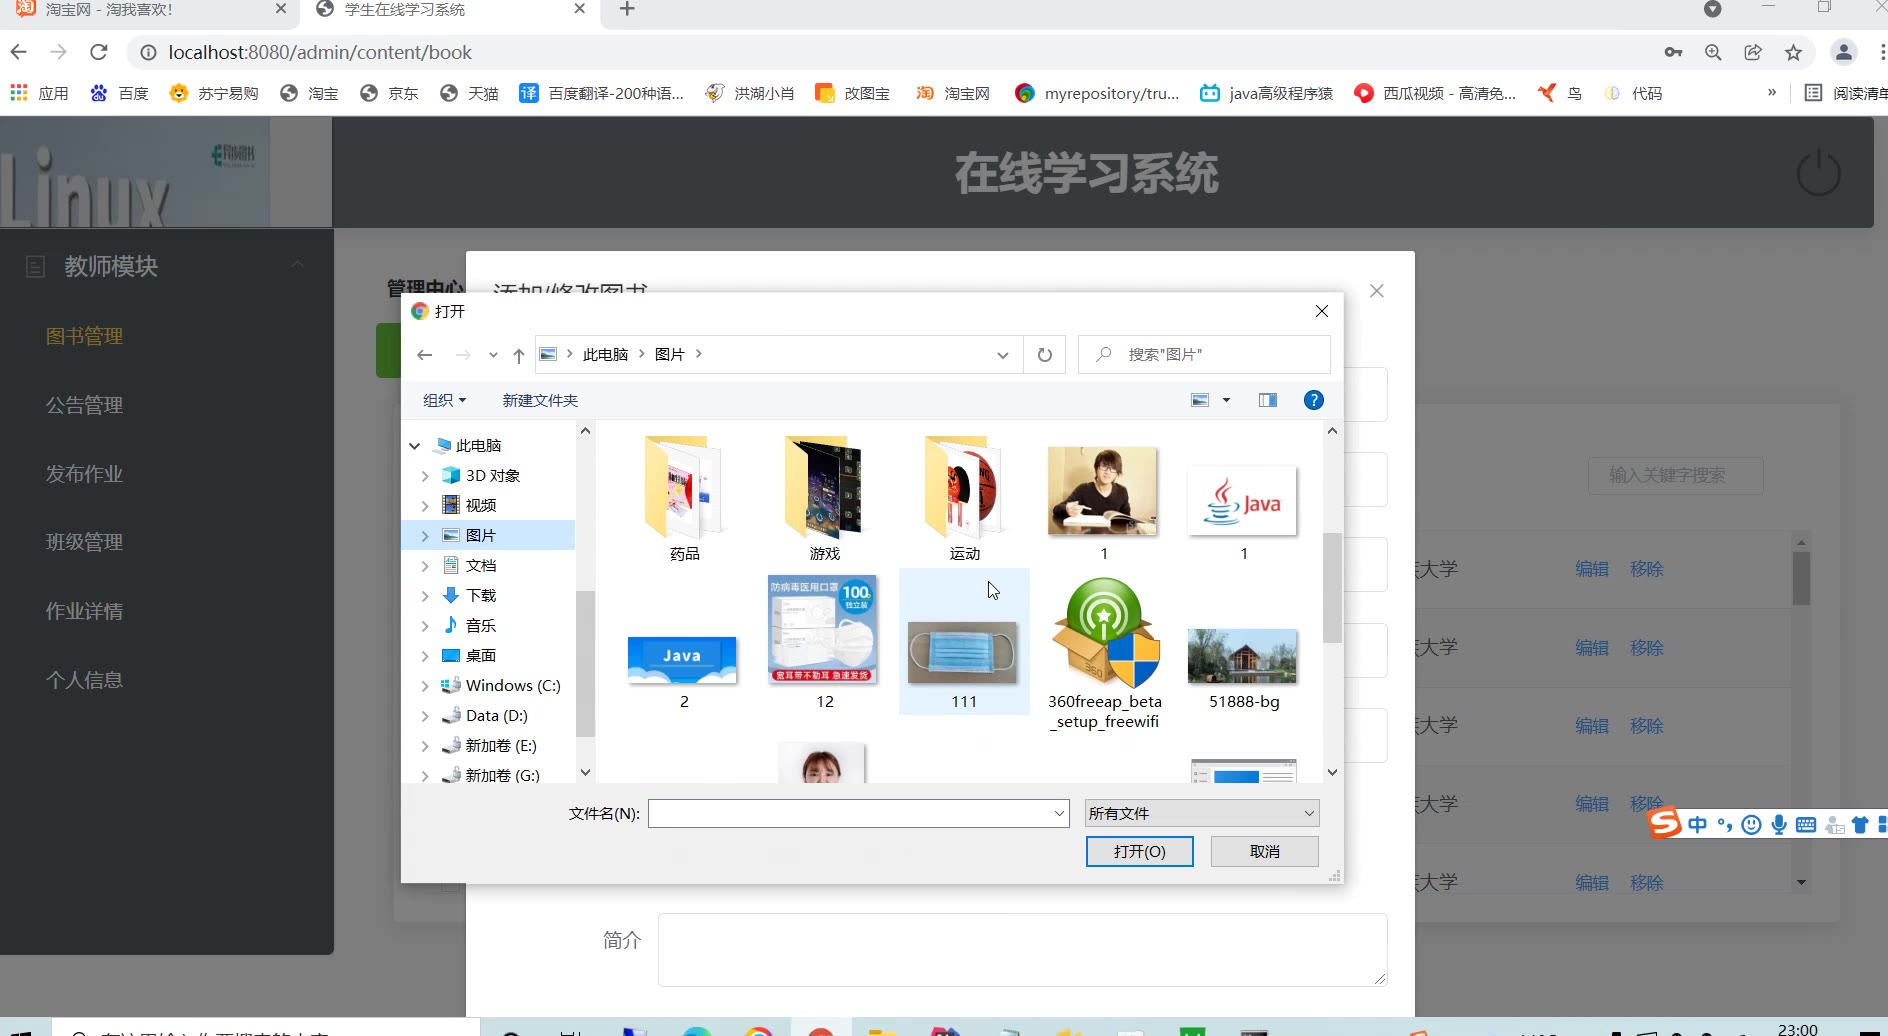1888x1036 pixels.
Task: Select the 111 mask image file
Action: (x=964, y=641)
